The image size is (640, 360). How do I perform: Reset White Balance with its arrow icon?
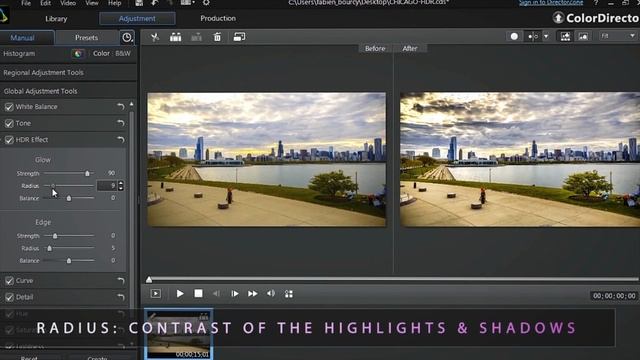click(x=121, y=107)
